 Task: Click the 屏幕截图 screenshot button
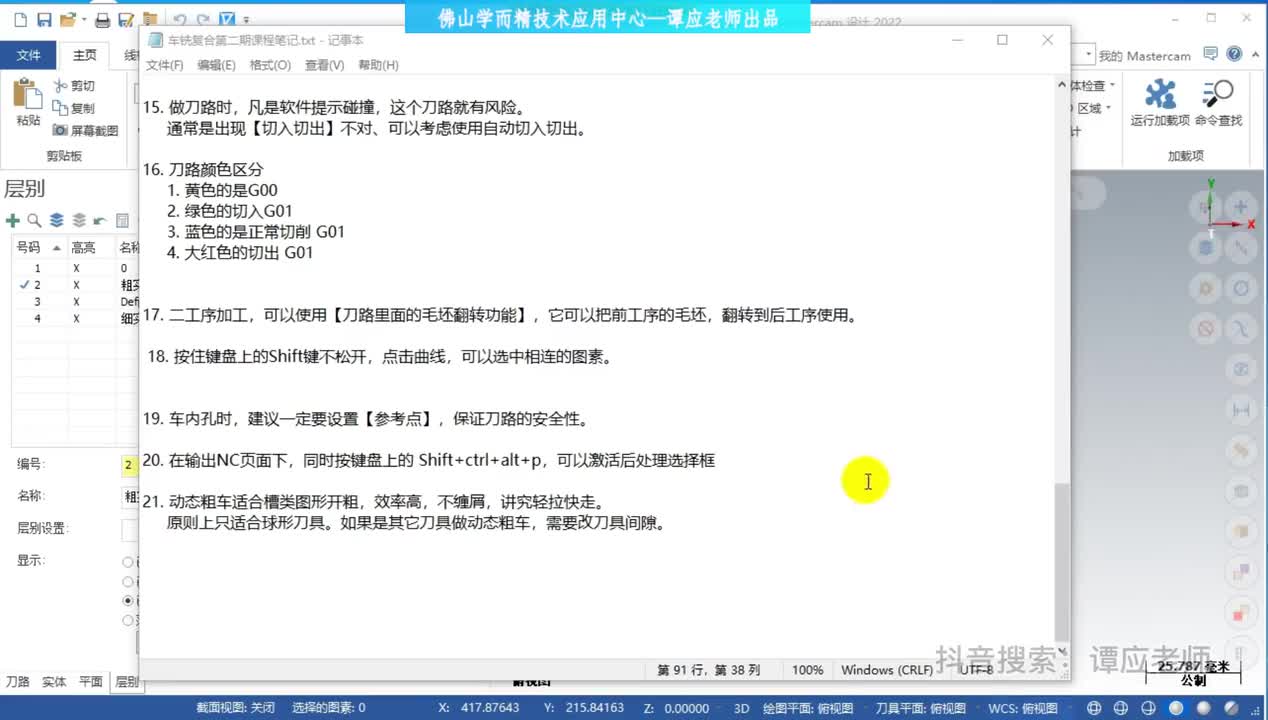coord(85,130)
